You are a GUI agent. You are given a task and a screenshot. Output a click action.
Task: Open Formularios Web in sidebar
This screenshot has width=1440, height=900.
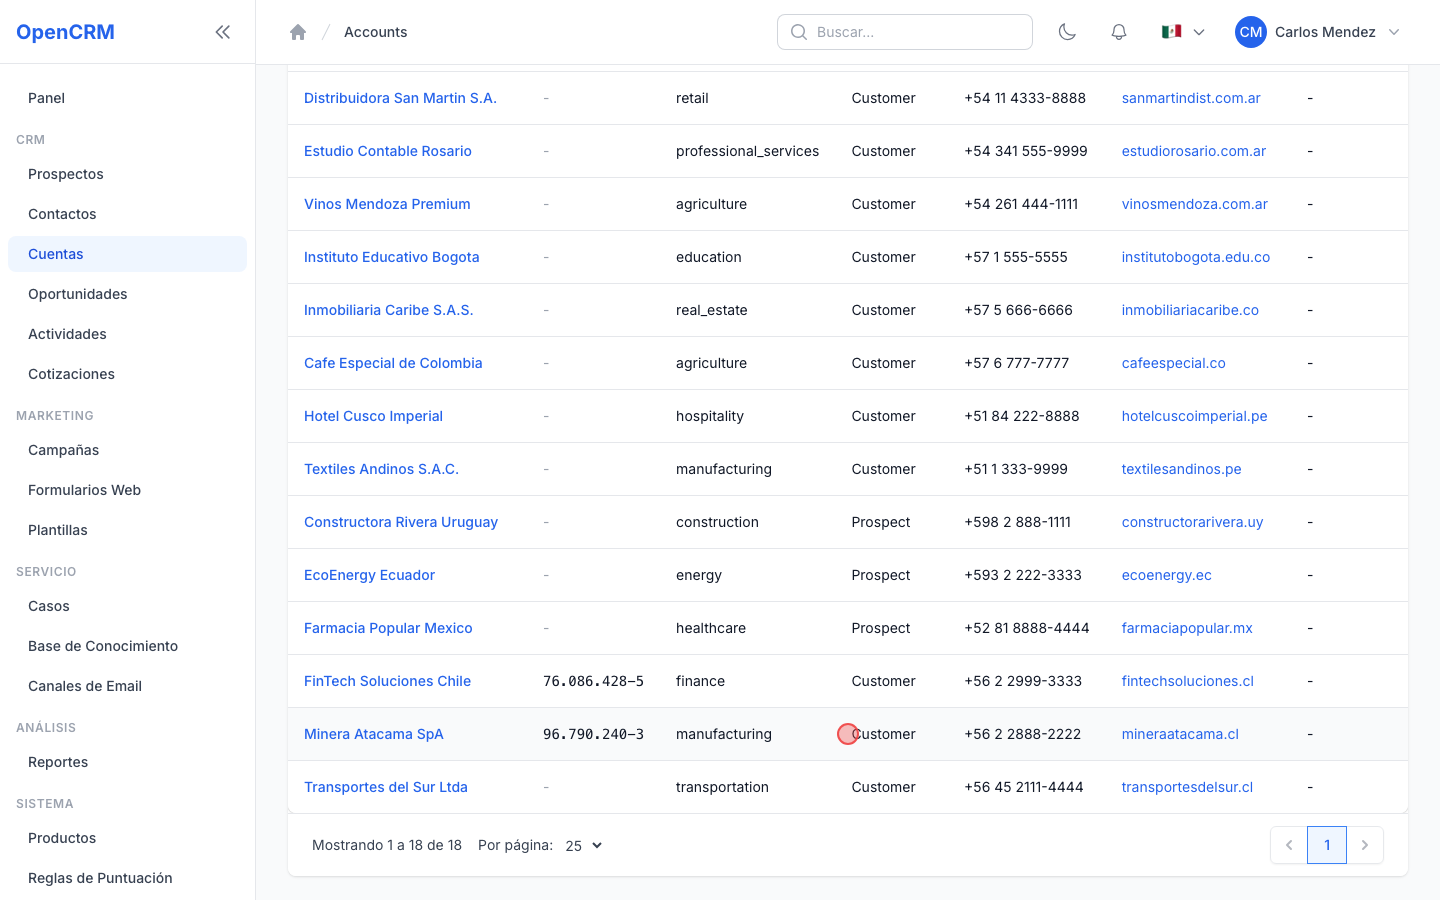[127, 490]
